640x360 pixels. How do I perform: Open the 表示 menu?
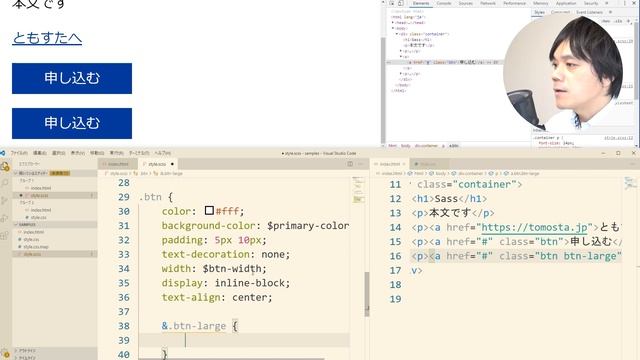click(78, 153)
